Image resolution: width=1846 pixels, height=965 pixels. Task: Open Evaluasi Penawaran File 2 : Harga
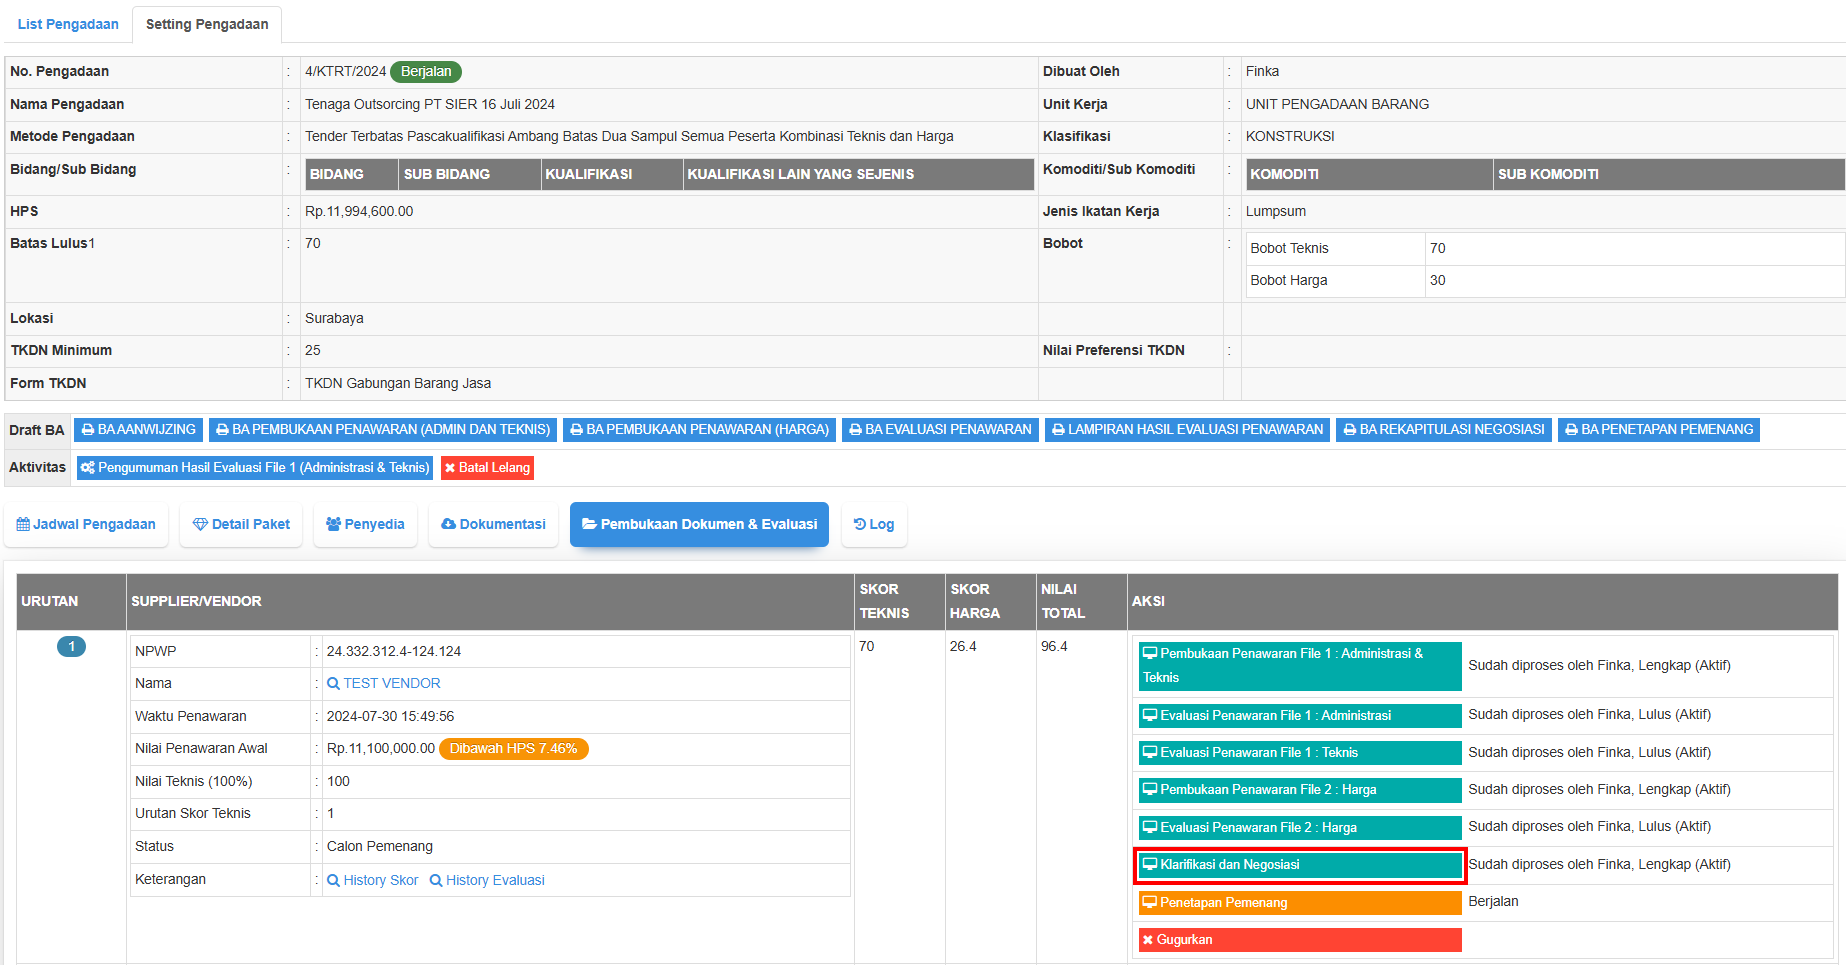[x=1299, y=828]
